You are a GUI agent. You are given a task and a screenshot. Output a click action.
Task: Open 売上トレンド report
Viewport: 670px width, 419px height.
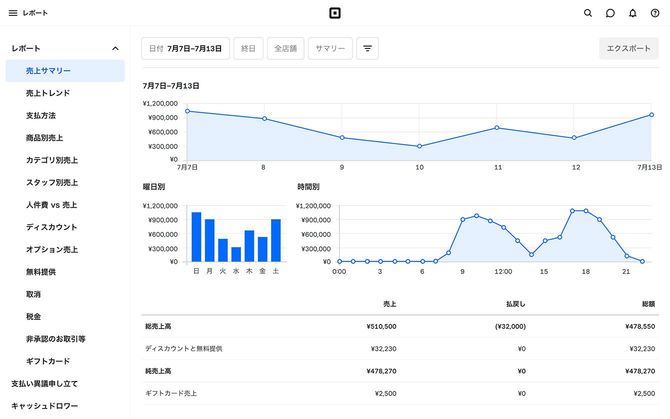(48, 93)
